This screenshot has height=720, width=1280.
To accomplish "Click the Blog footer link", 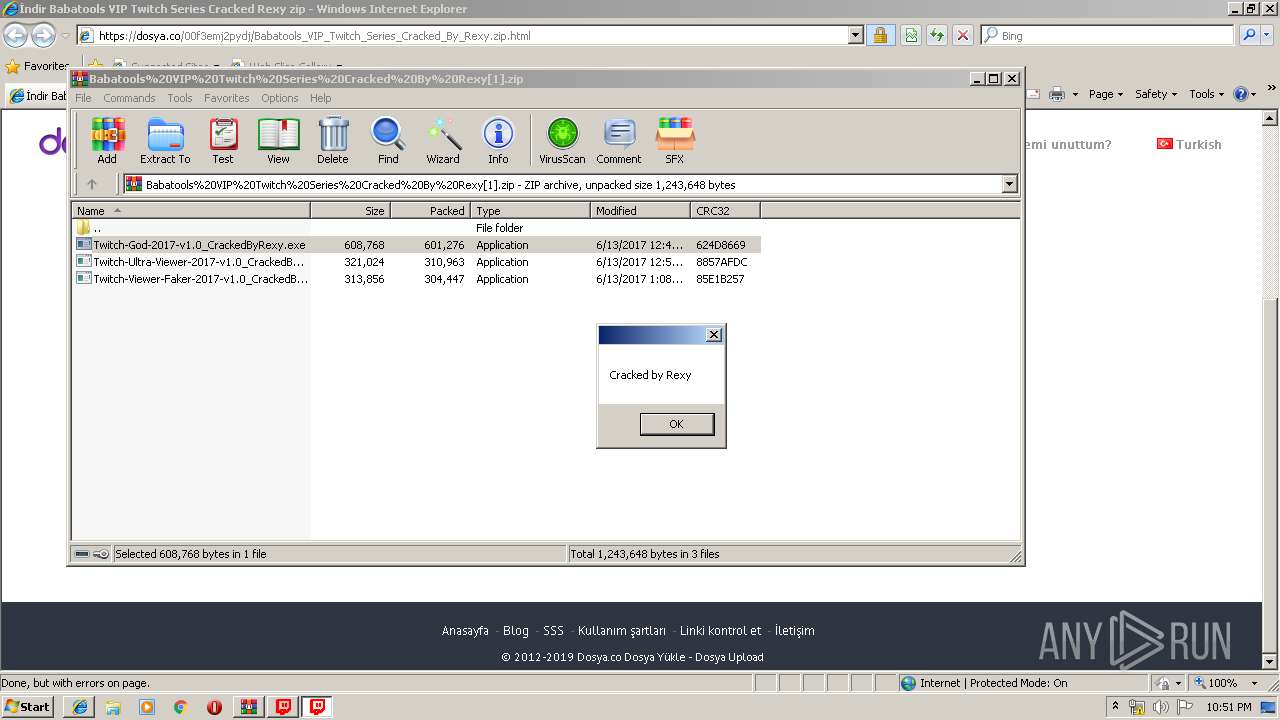I will tap(516, 631).
